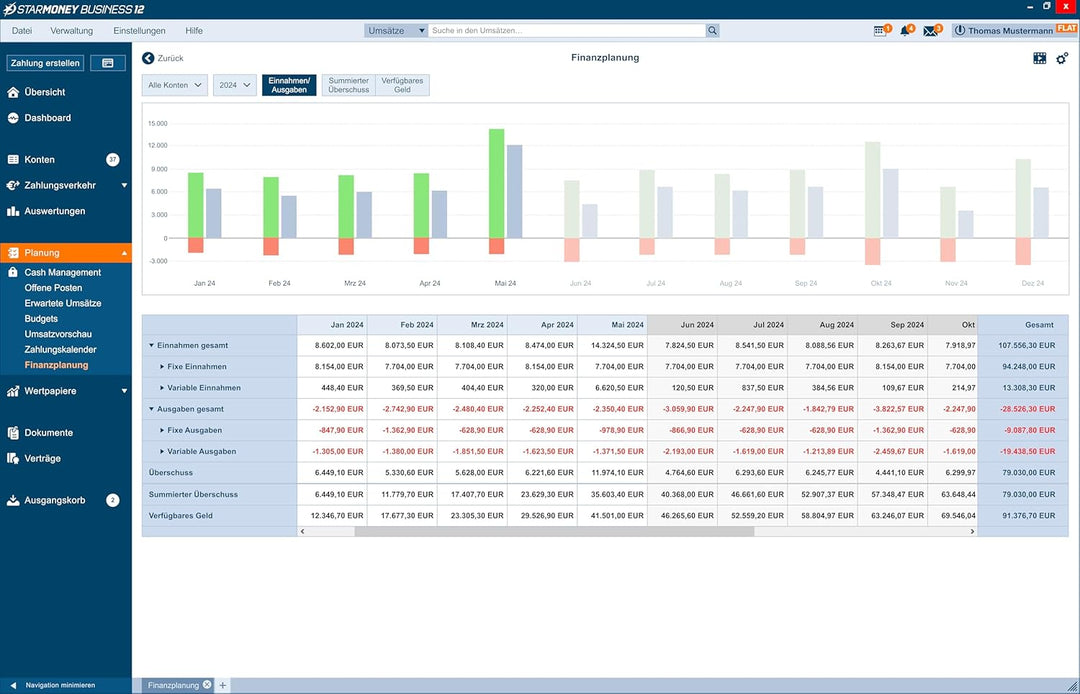Switch chart to Verfügbares Geld view
Screen dimensions: 1080x694
(x=402, y=85)
